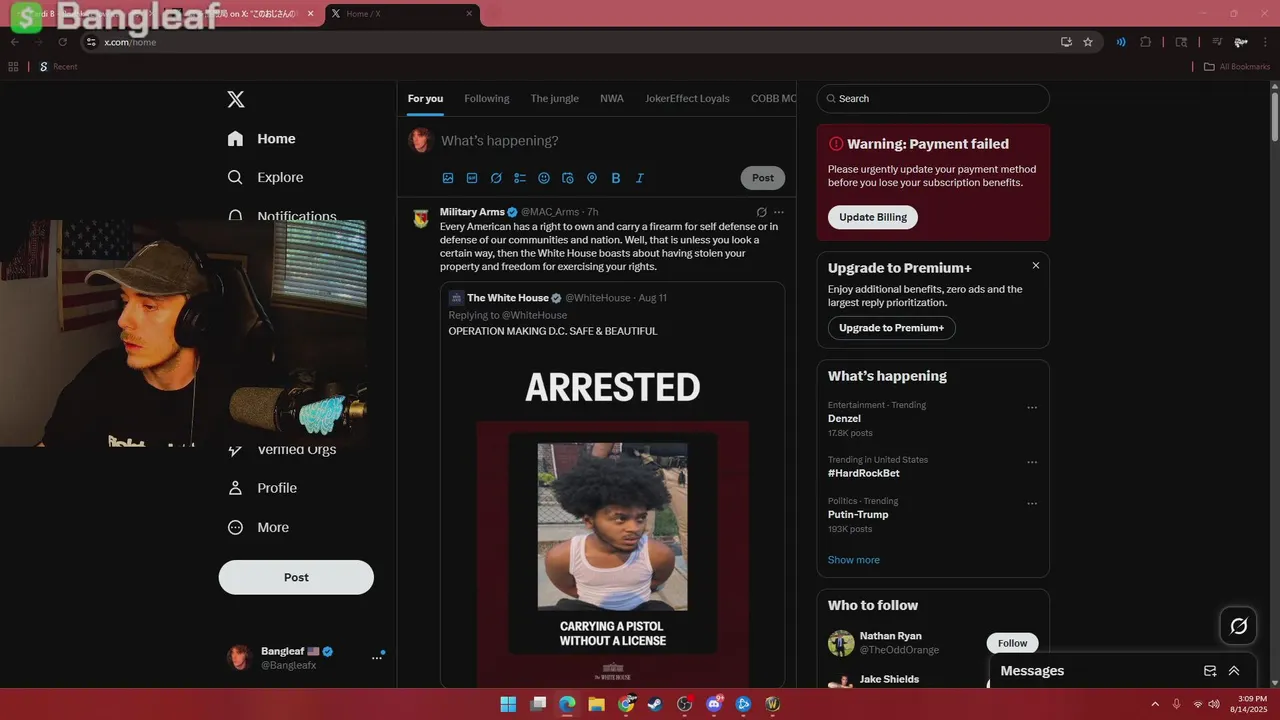This screenshot has height=720, width=1280.
Task: Dismiss the Upgrade to Premium+ card
Action: coord(1036,266)
